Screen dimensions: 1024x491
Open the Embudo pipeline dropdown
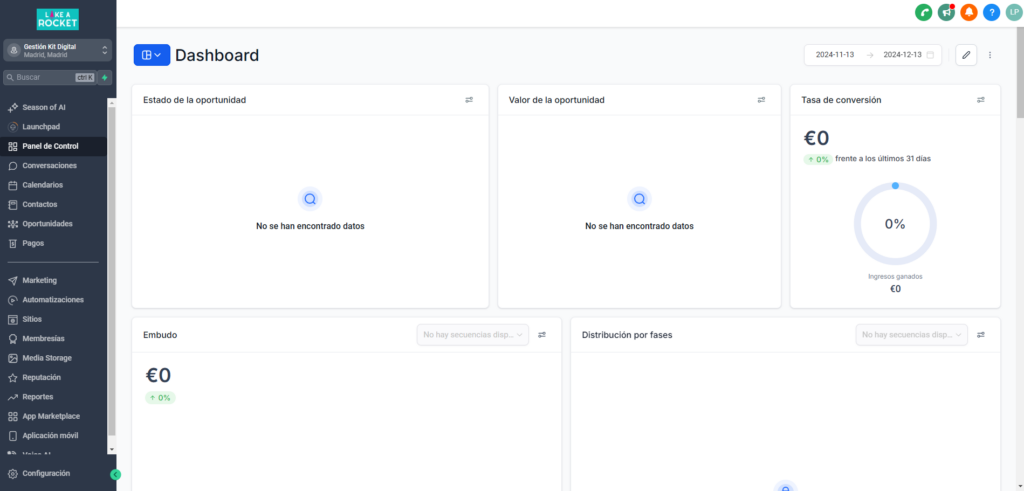pos(472,335)
